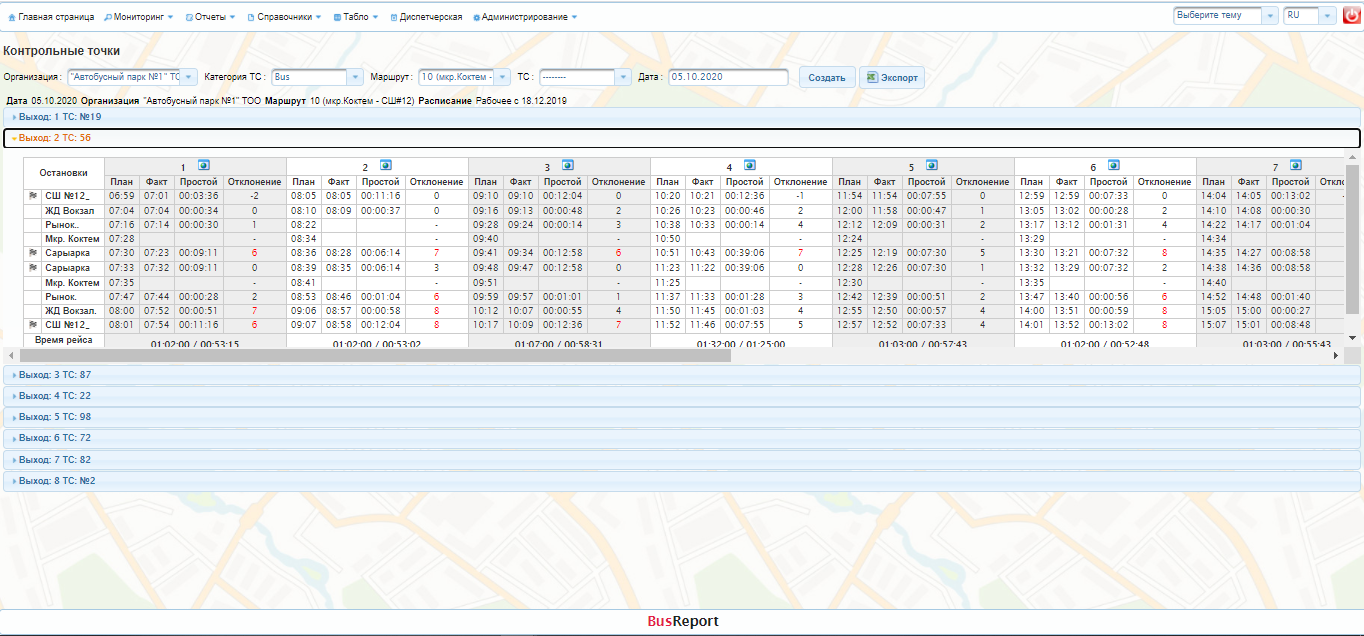This screenshot has width=1364, height=636.
Task: Expand the Выход: 1 ТС: №19 section
Action: pos(681,117)
